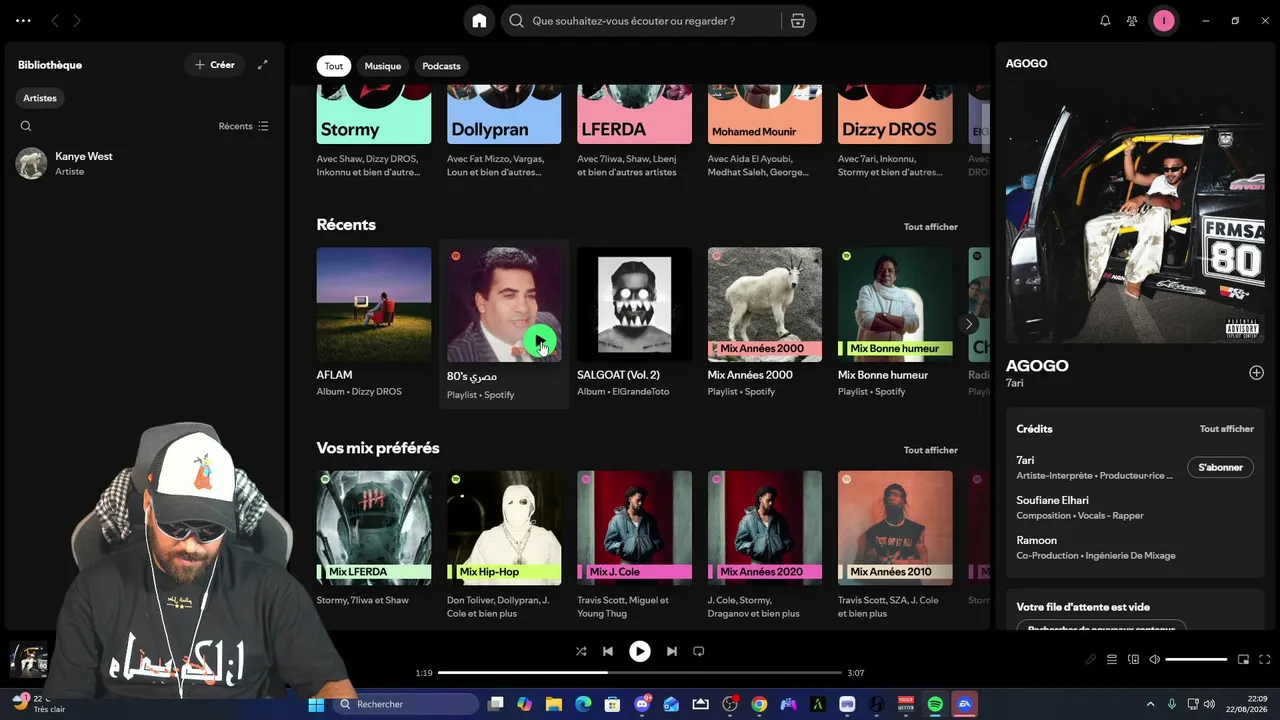The height and width of the screenshot is (720, 1280).
Task: Navigate forward with the right arrow
Action: (77, 21)
